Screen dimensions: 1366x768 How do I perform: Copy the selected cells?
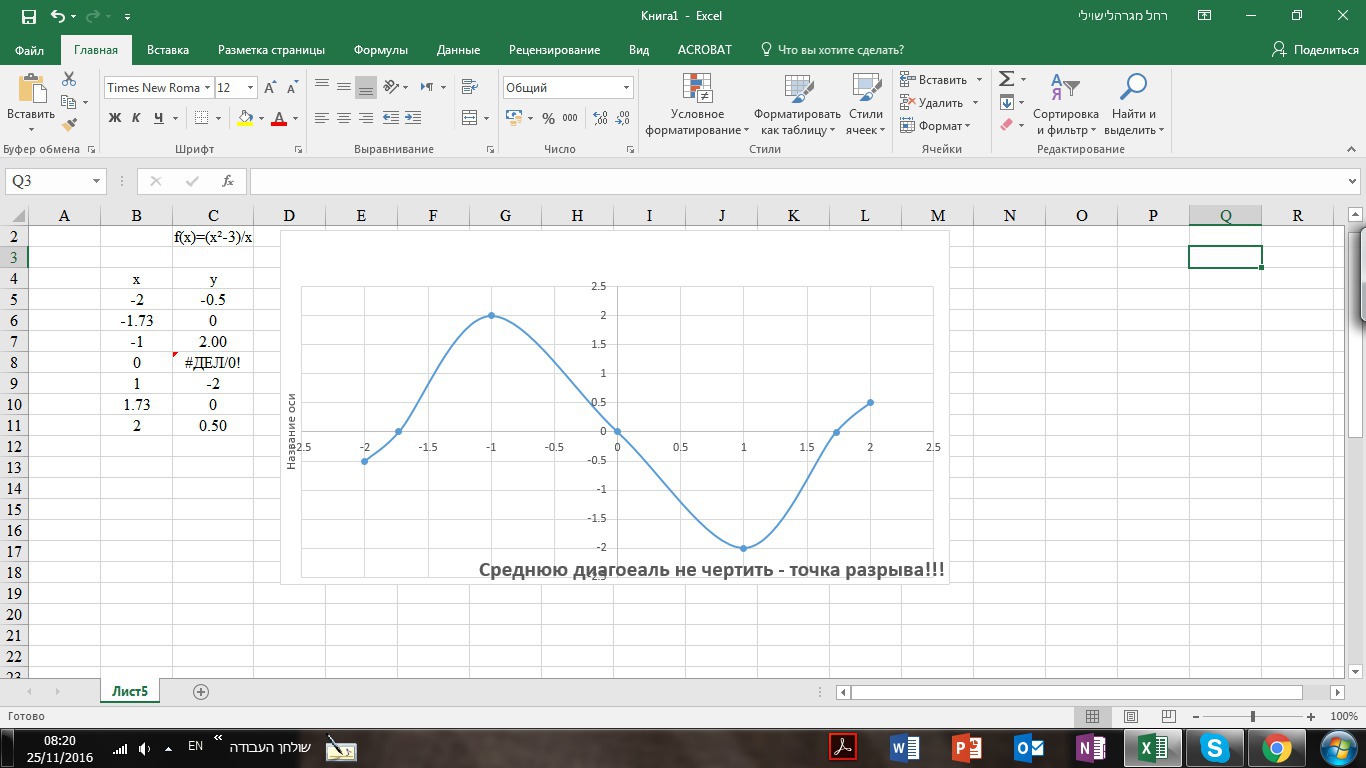tap(69, 102)
